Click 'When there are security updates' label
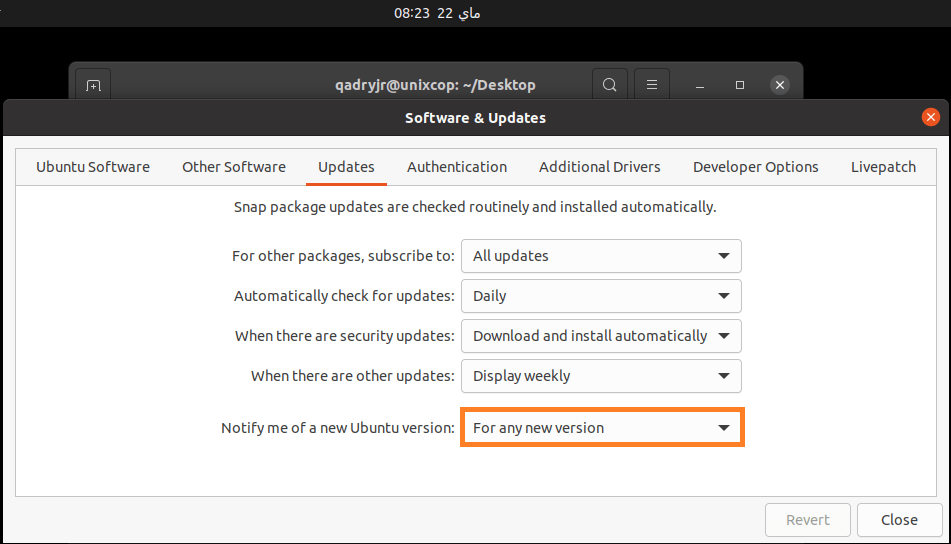 [x=344, y=336]
